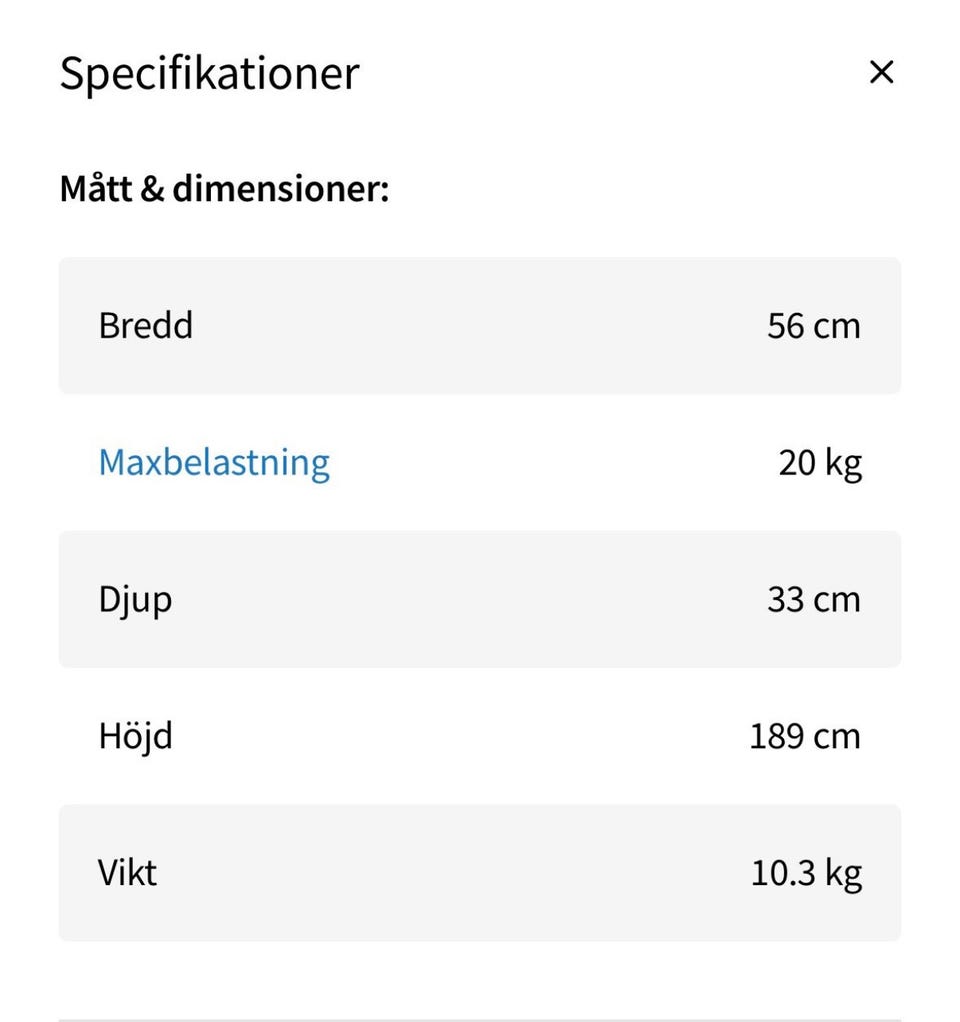
Task: Click the cm unit beside 189
Action: coord(837,737)
